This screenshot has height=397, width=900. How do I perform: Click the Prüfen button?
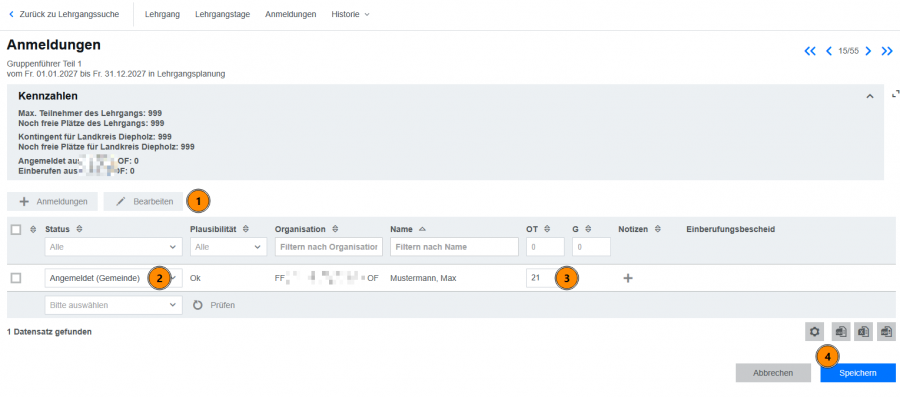[x=214, y=305]
